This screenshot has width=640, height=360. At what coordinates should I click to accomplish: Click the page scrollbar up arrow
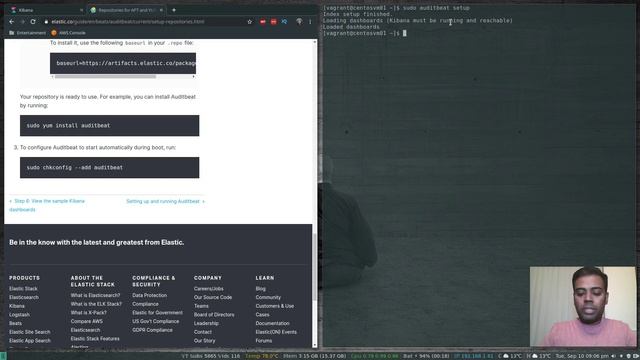[314, 42]
